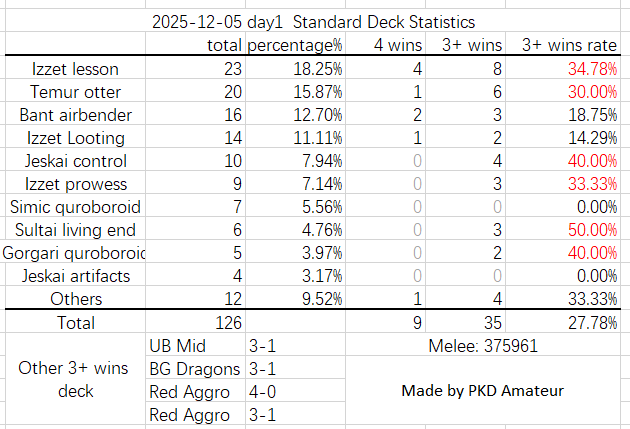The width and height of the screenshot is (630, 429).
Task: Select the "percentage%" header cell
Action: [295, 45]
